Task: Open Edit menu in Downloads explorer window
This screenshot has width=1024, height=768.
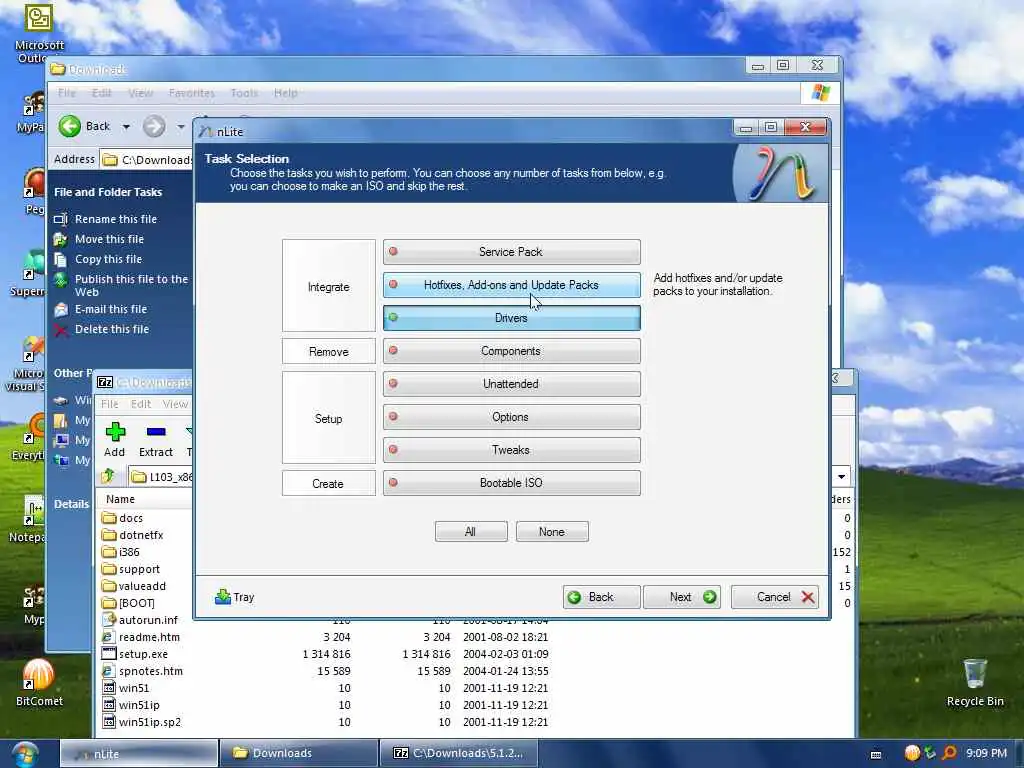Action: pos(101,93)
